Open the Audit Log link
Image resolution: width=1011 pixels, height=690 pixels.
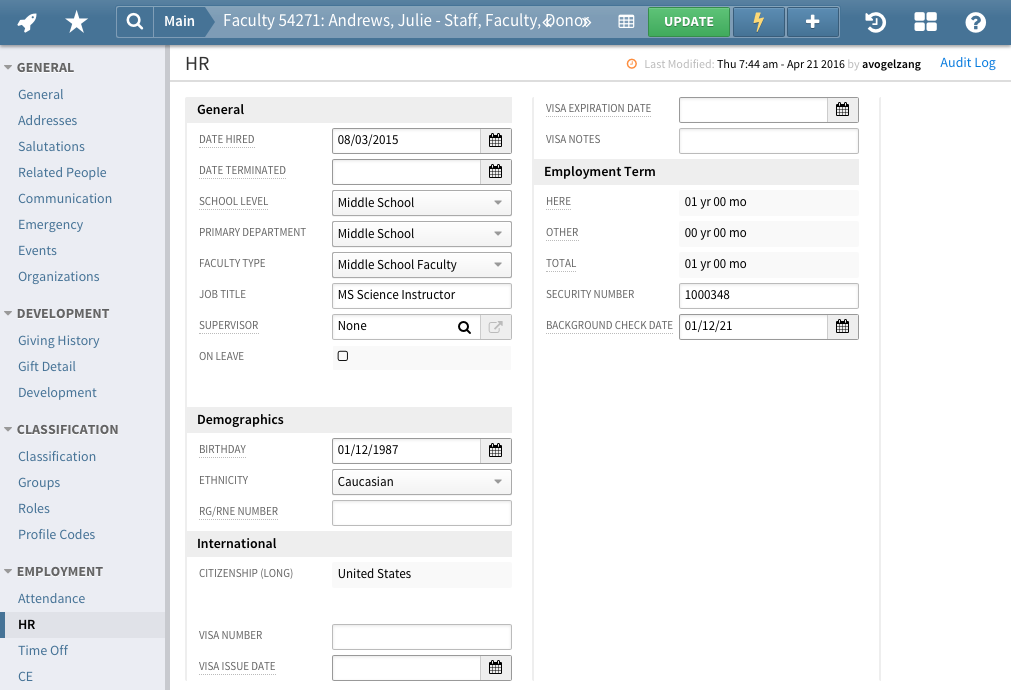pos(967,63)
